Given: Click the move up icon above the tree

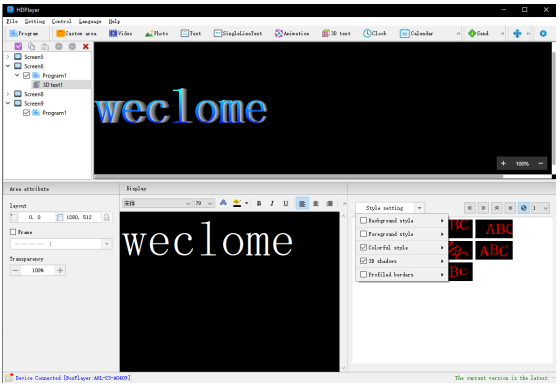Looking at the screenshot, I should (x=59, y=46).
